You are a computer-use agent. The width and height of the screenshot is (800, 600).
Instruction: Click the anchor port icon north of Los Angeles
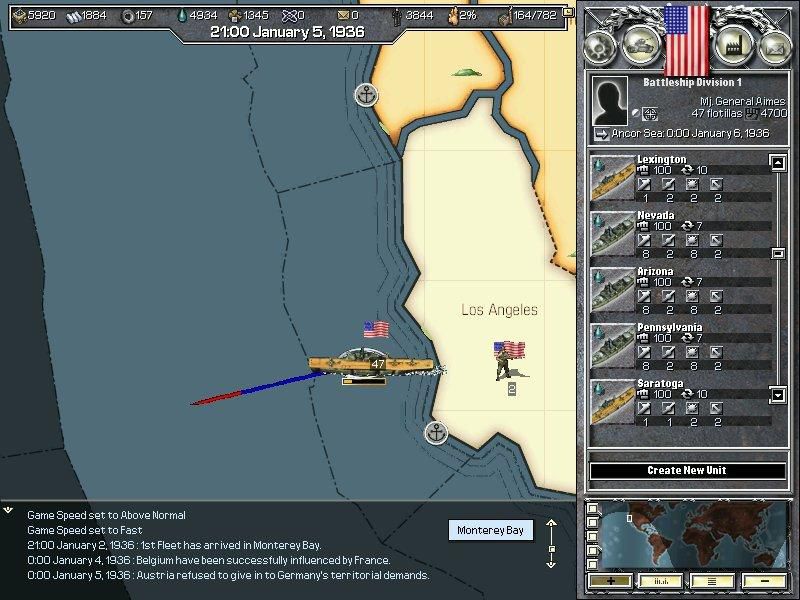pyautogui.click(x=367, y=95)
